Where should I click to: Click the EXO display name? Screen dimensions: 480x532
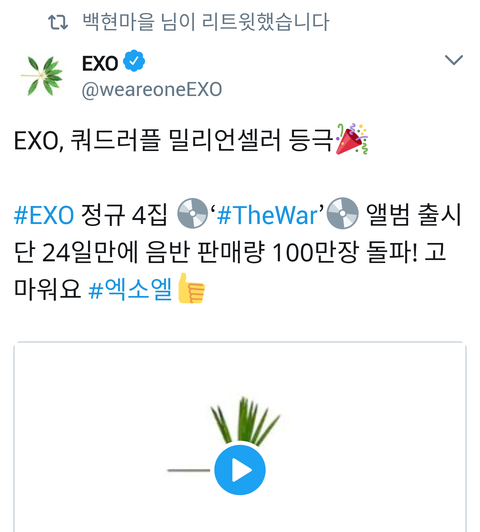coord(100,63)
